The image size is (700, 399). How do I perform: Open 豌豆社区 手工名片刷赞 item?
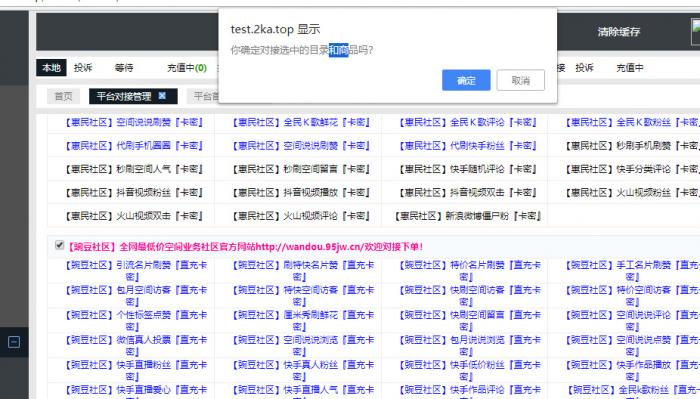click(x=632, y=270)
